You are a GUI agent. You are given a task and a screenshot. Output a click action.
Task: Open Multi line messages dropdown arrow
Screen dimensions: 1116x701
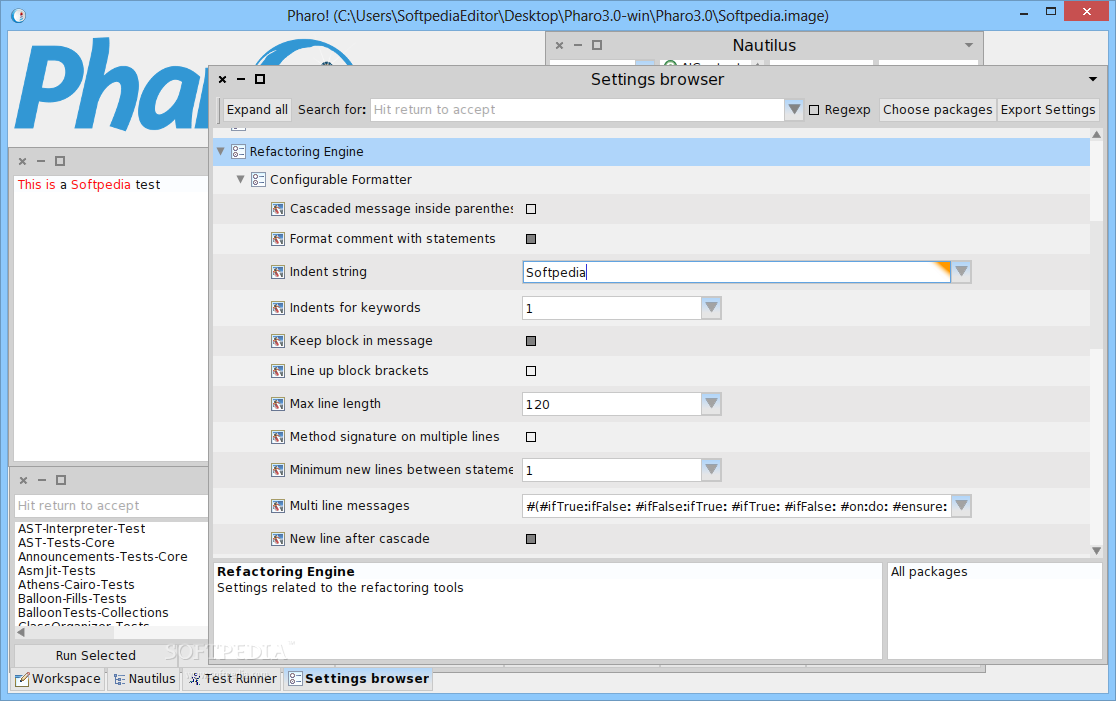[x=962, y=506]
